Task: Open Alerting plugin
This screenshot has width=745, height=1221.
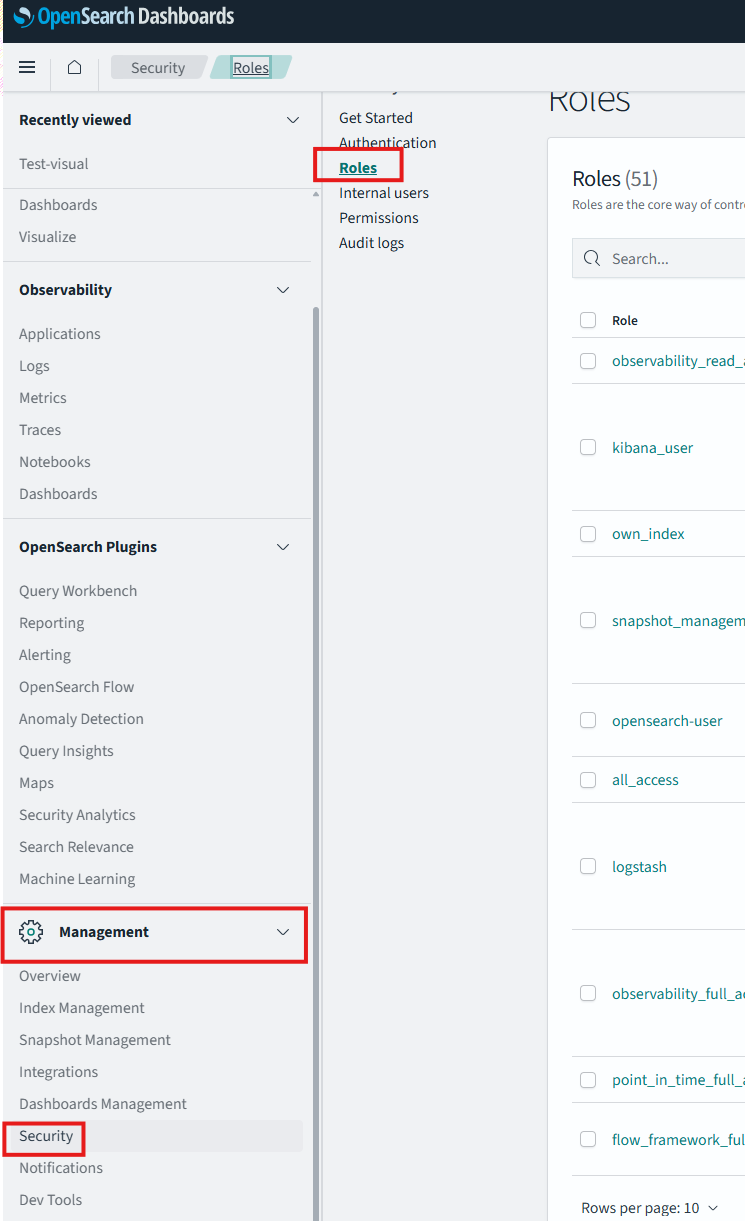Action: [45, 655]
